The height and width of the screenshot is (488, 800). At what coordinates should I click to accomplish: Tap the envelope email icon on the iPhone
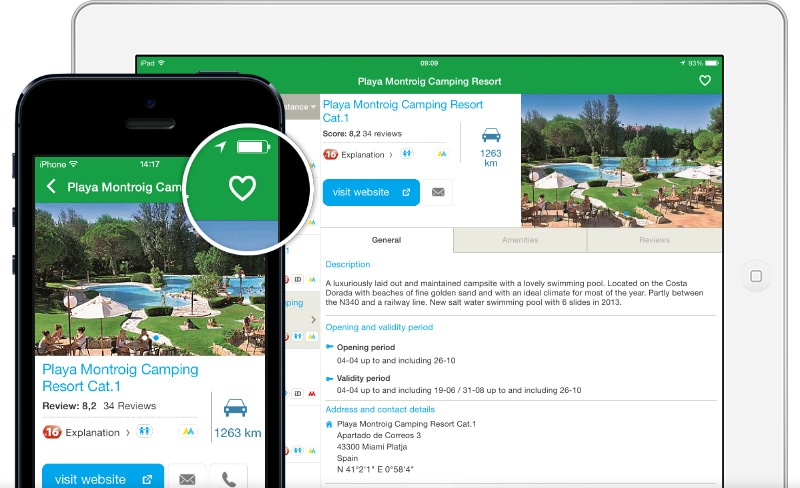pos(187,479)
